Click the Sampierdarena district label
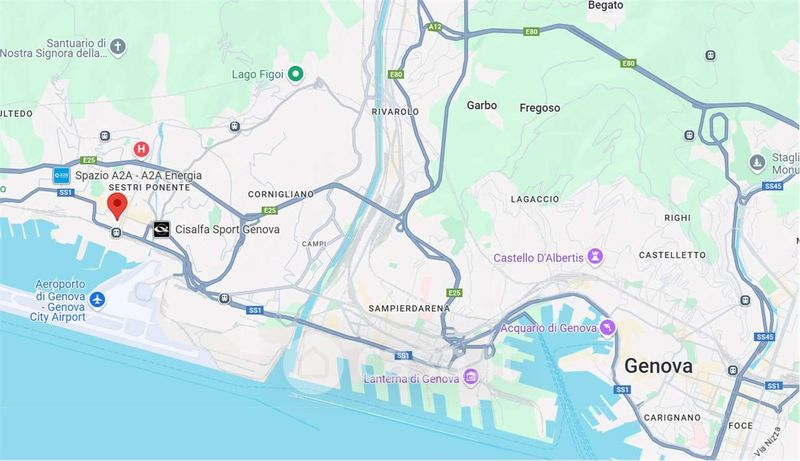The image size is (800, 461). click(409, 309)
